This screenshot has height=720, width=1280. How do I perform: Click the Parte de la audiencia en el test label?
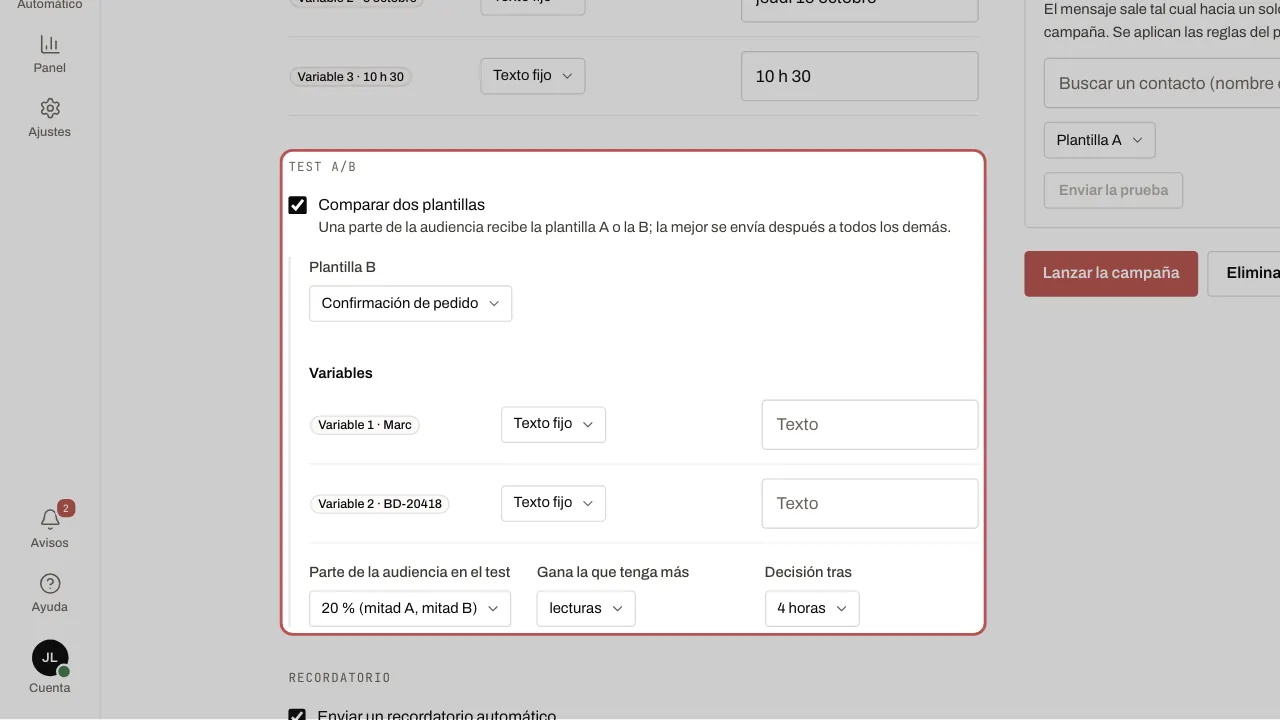click(410, 572)
